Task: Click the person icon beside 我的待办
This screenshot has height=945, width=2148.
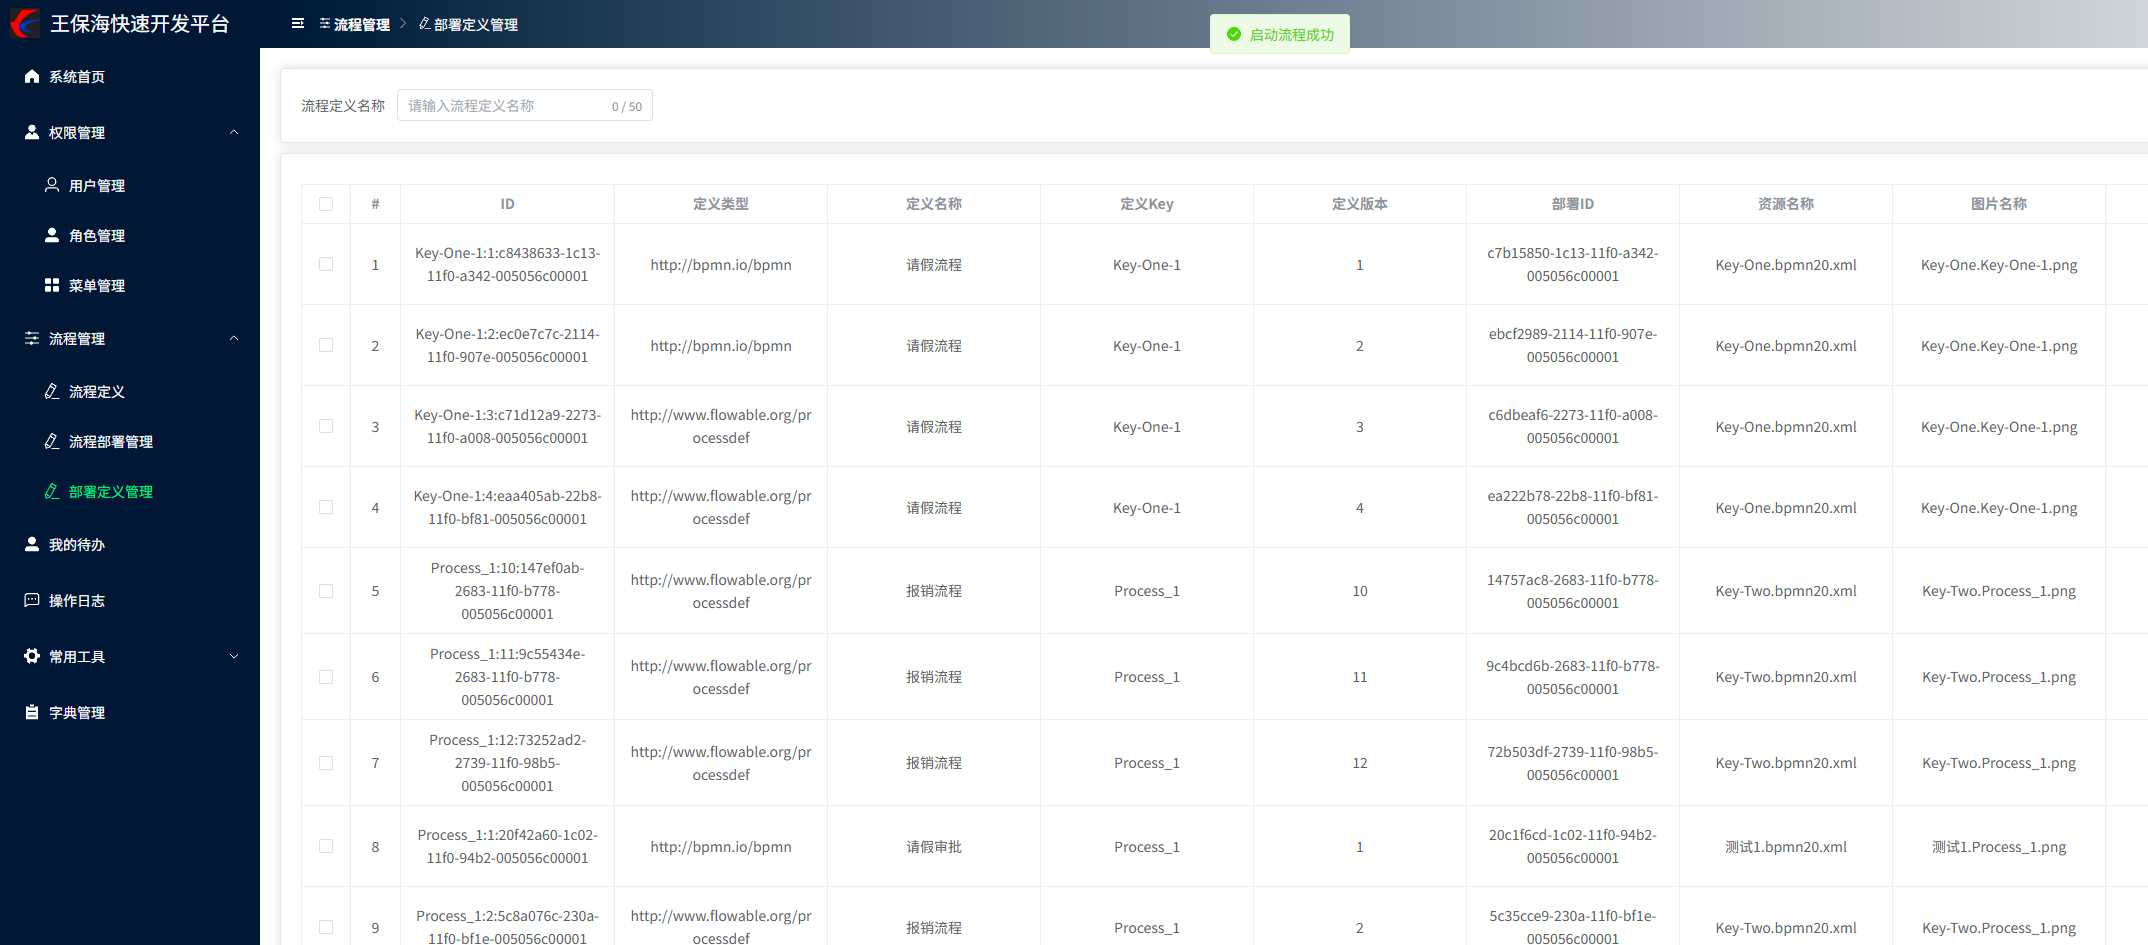Action: (32, 544)
